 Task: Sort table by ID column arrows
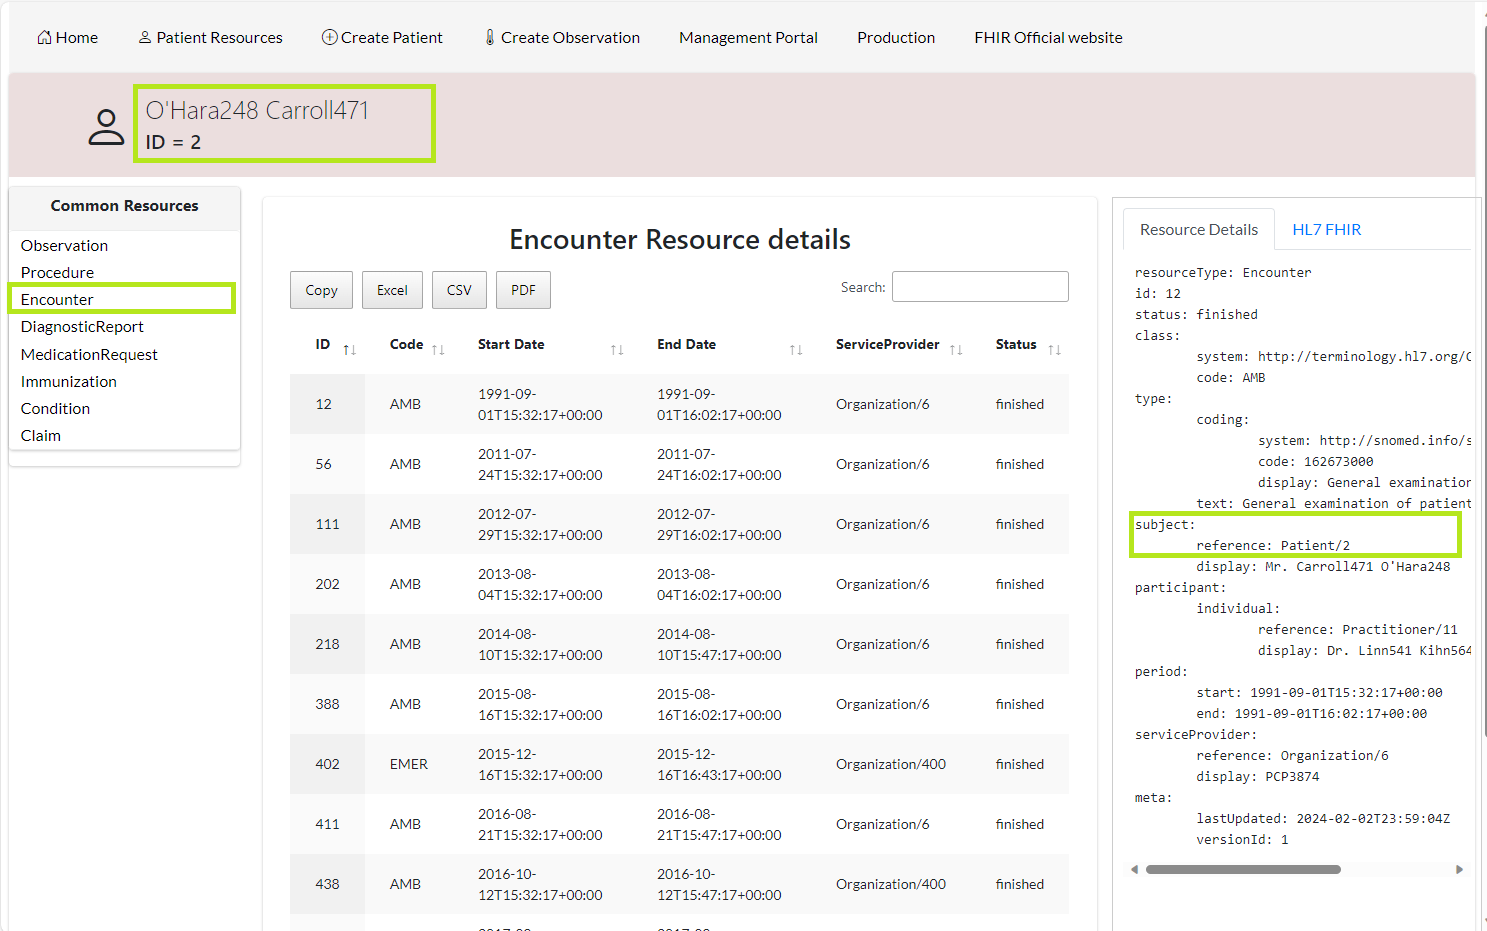click(349, 349)
